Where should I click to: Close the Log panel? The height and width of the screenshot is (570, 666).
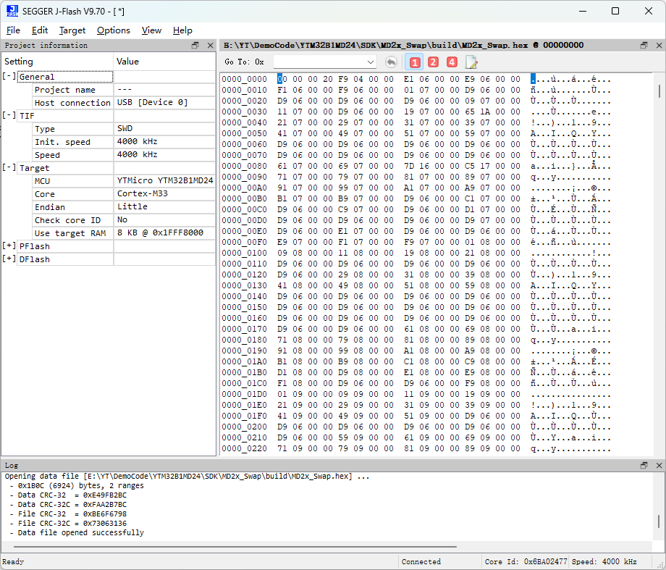[x=659, y=466]
